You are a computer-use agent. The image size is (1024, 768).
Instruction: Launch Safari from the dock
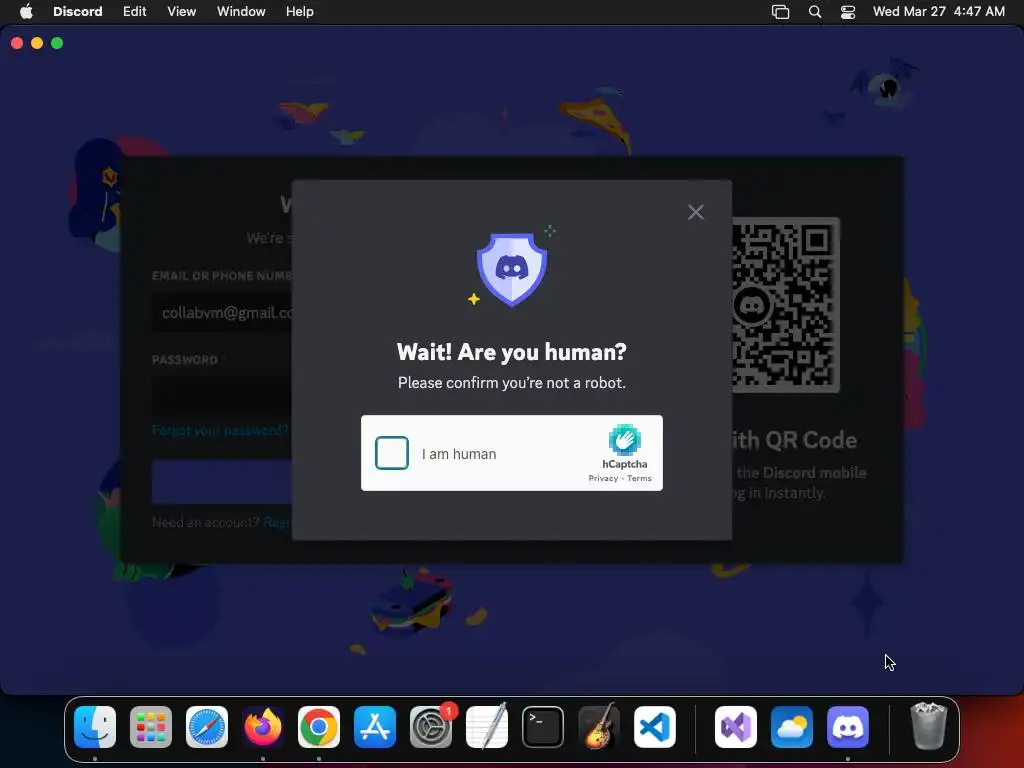[207, 727]
